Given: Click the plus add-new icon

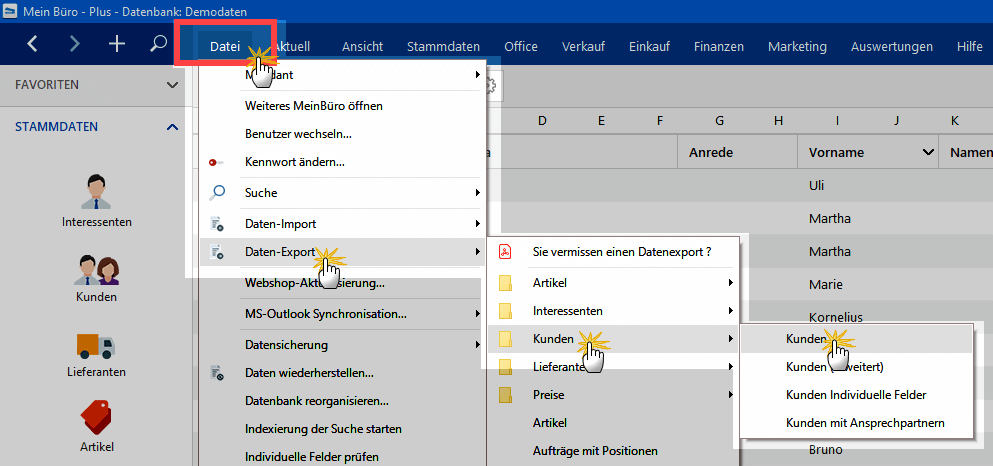Looking at the screenshot, I should (x=117, y=44).
